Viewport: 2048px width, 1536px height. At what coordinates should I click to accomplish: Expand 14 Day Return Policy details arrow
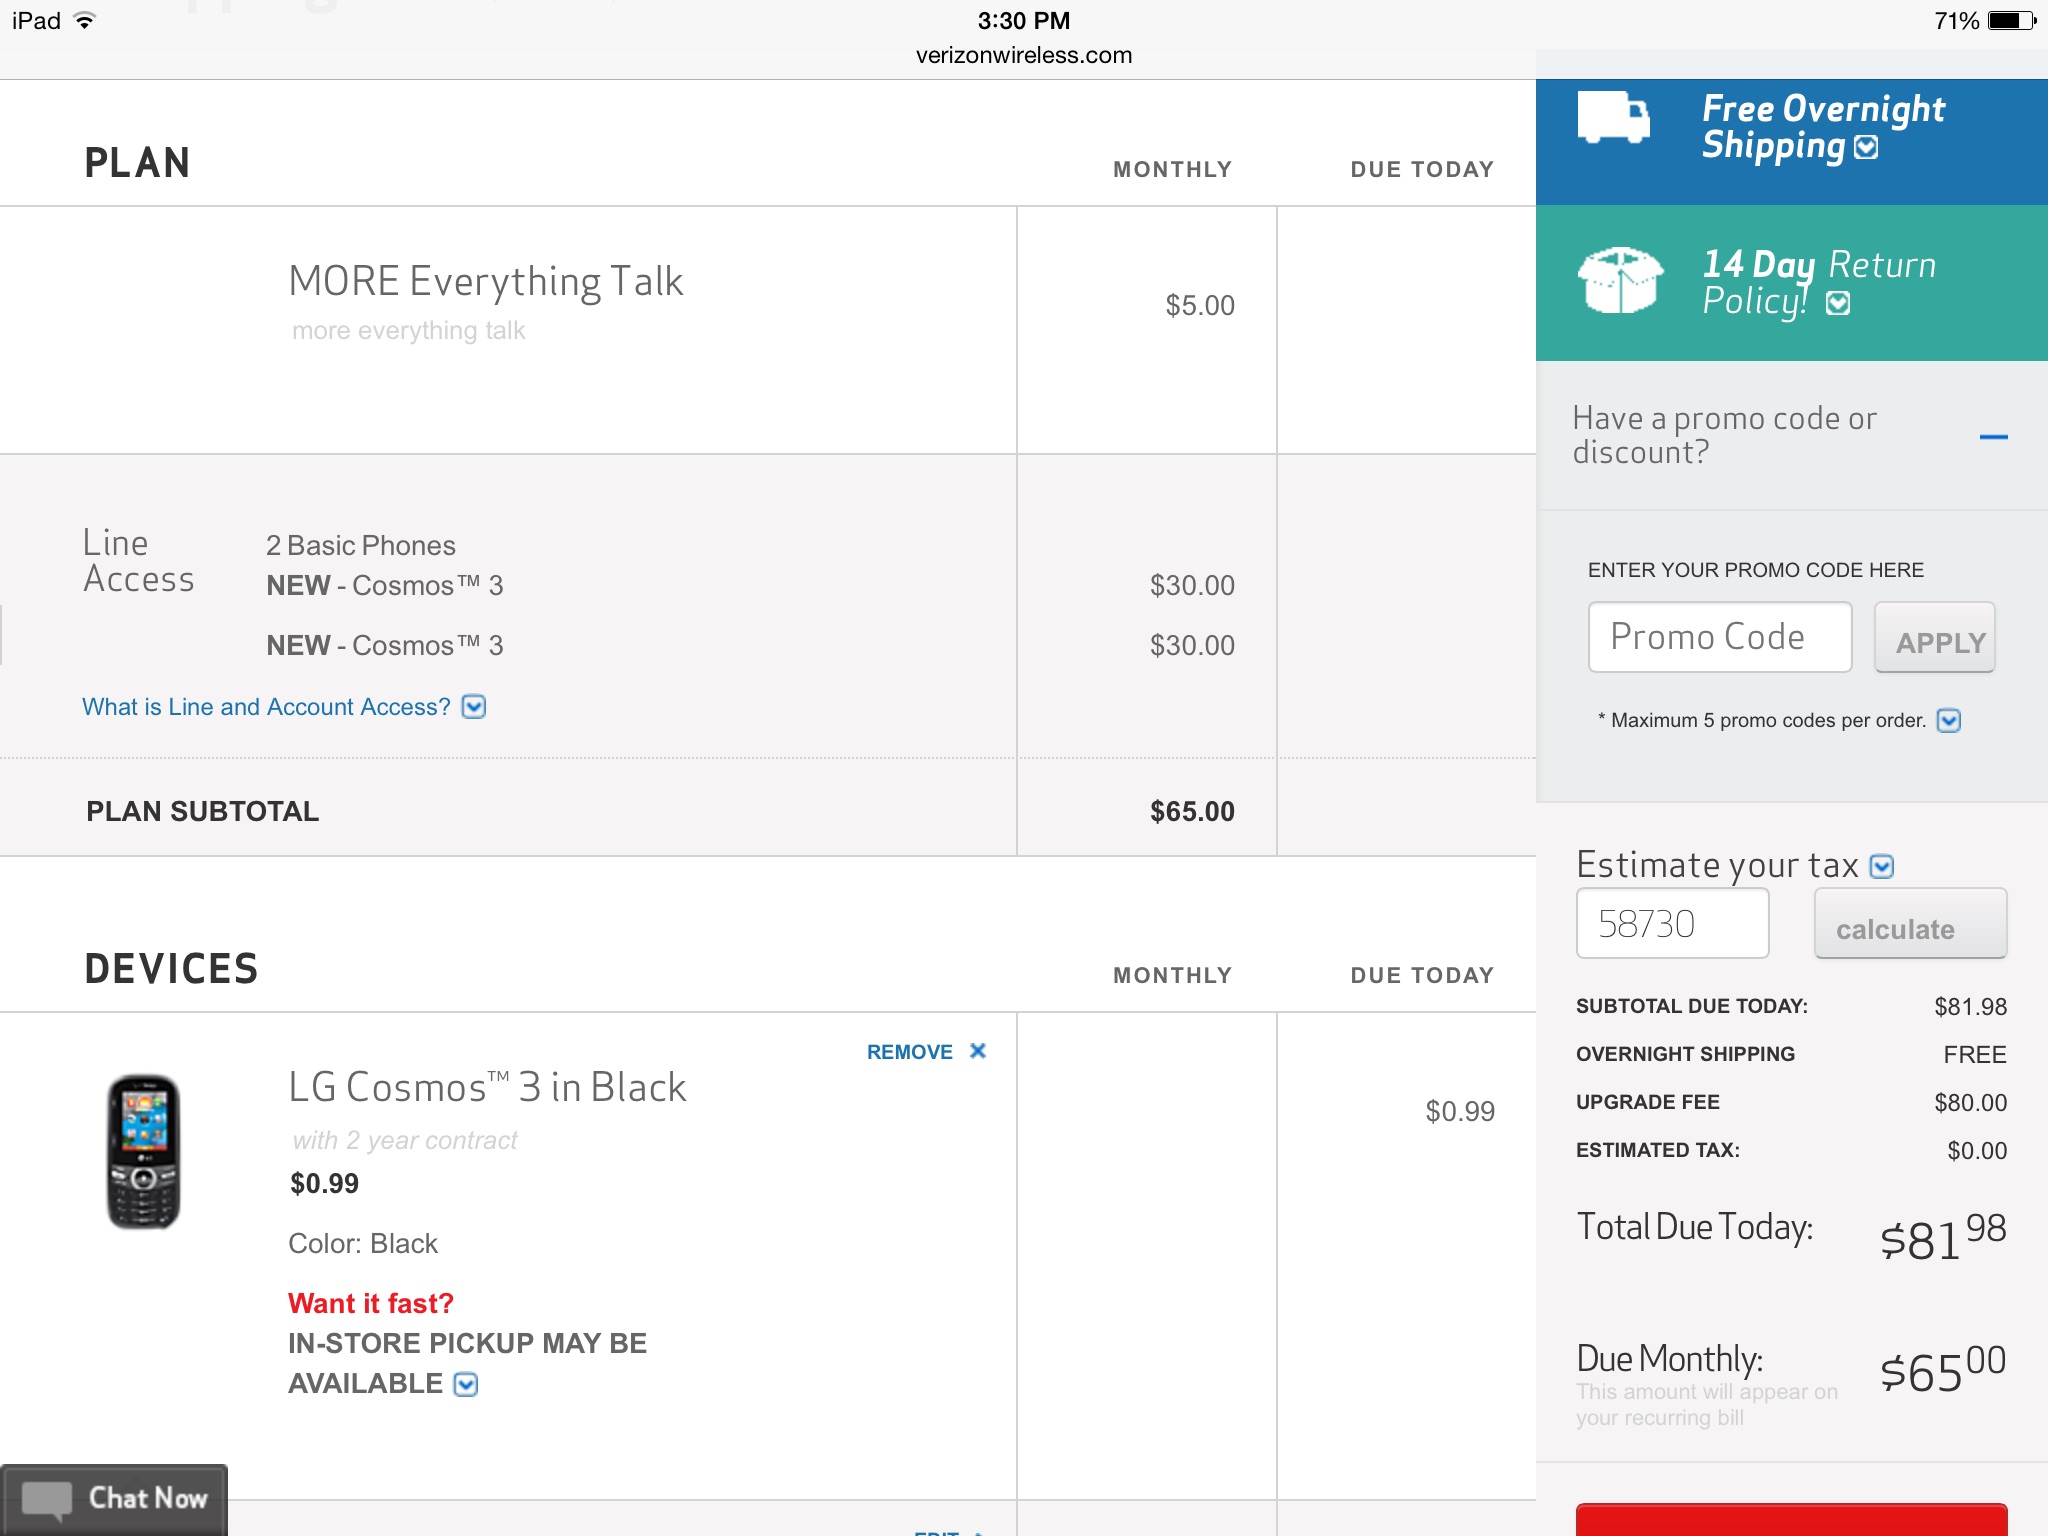coord(1838,303)
